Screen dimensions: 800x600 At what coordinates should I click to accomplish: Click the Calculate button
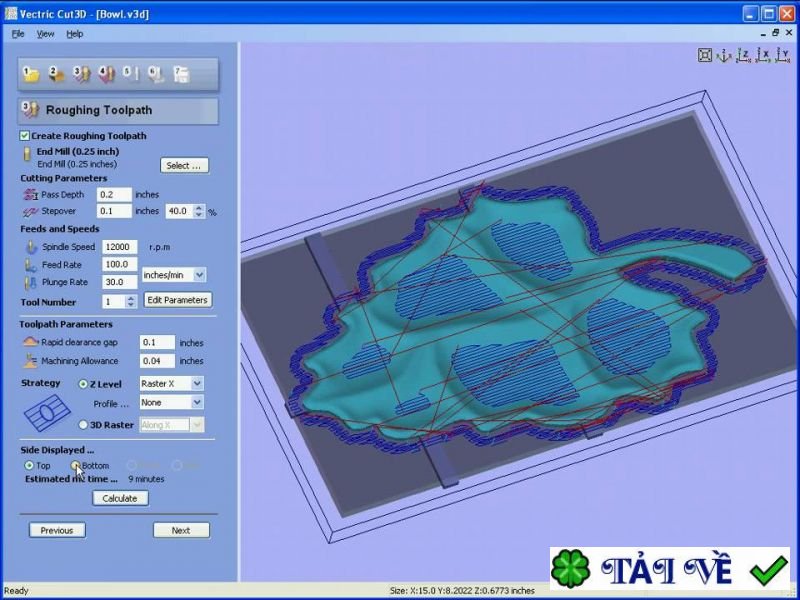tap(119, 498)
